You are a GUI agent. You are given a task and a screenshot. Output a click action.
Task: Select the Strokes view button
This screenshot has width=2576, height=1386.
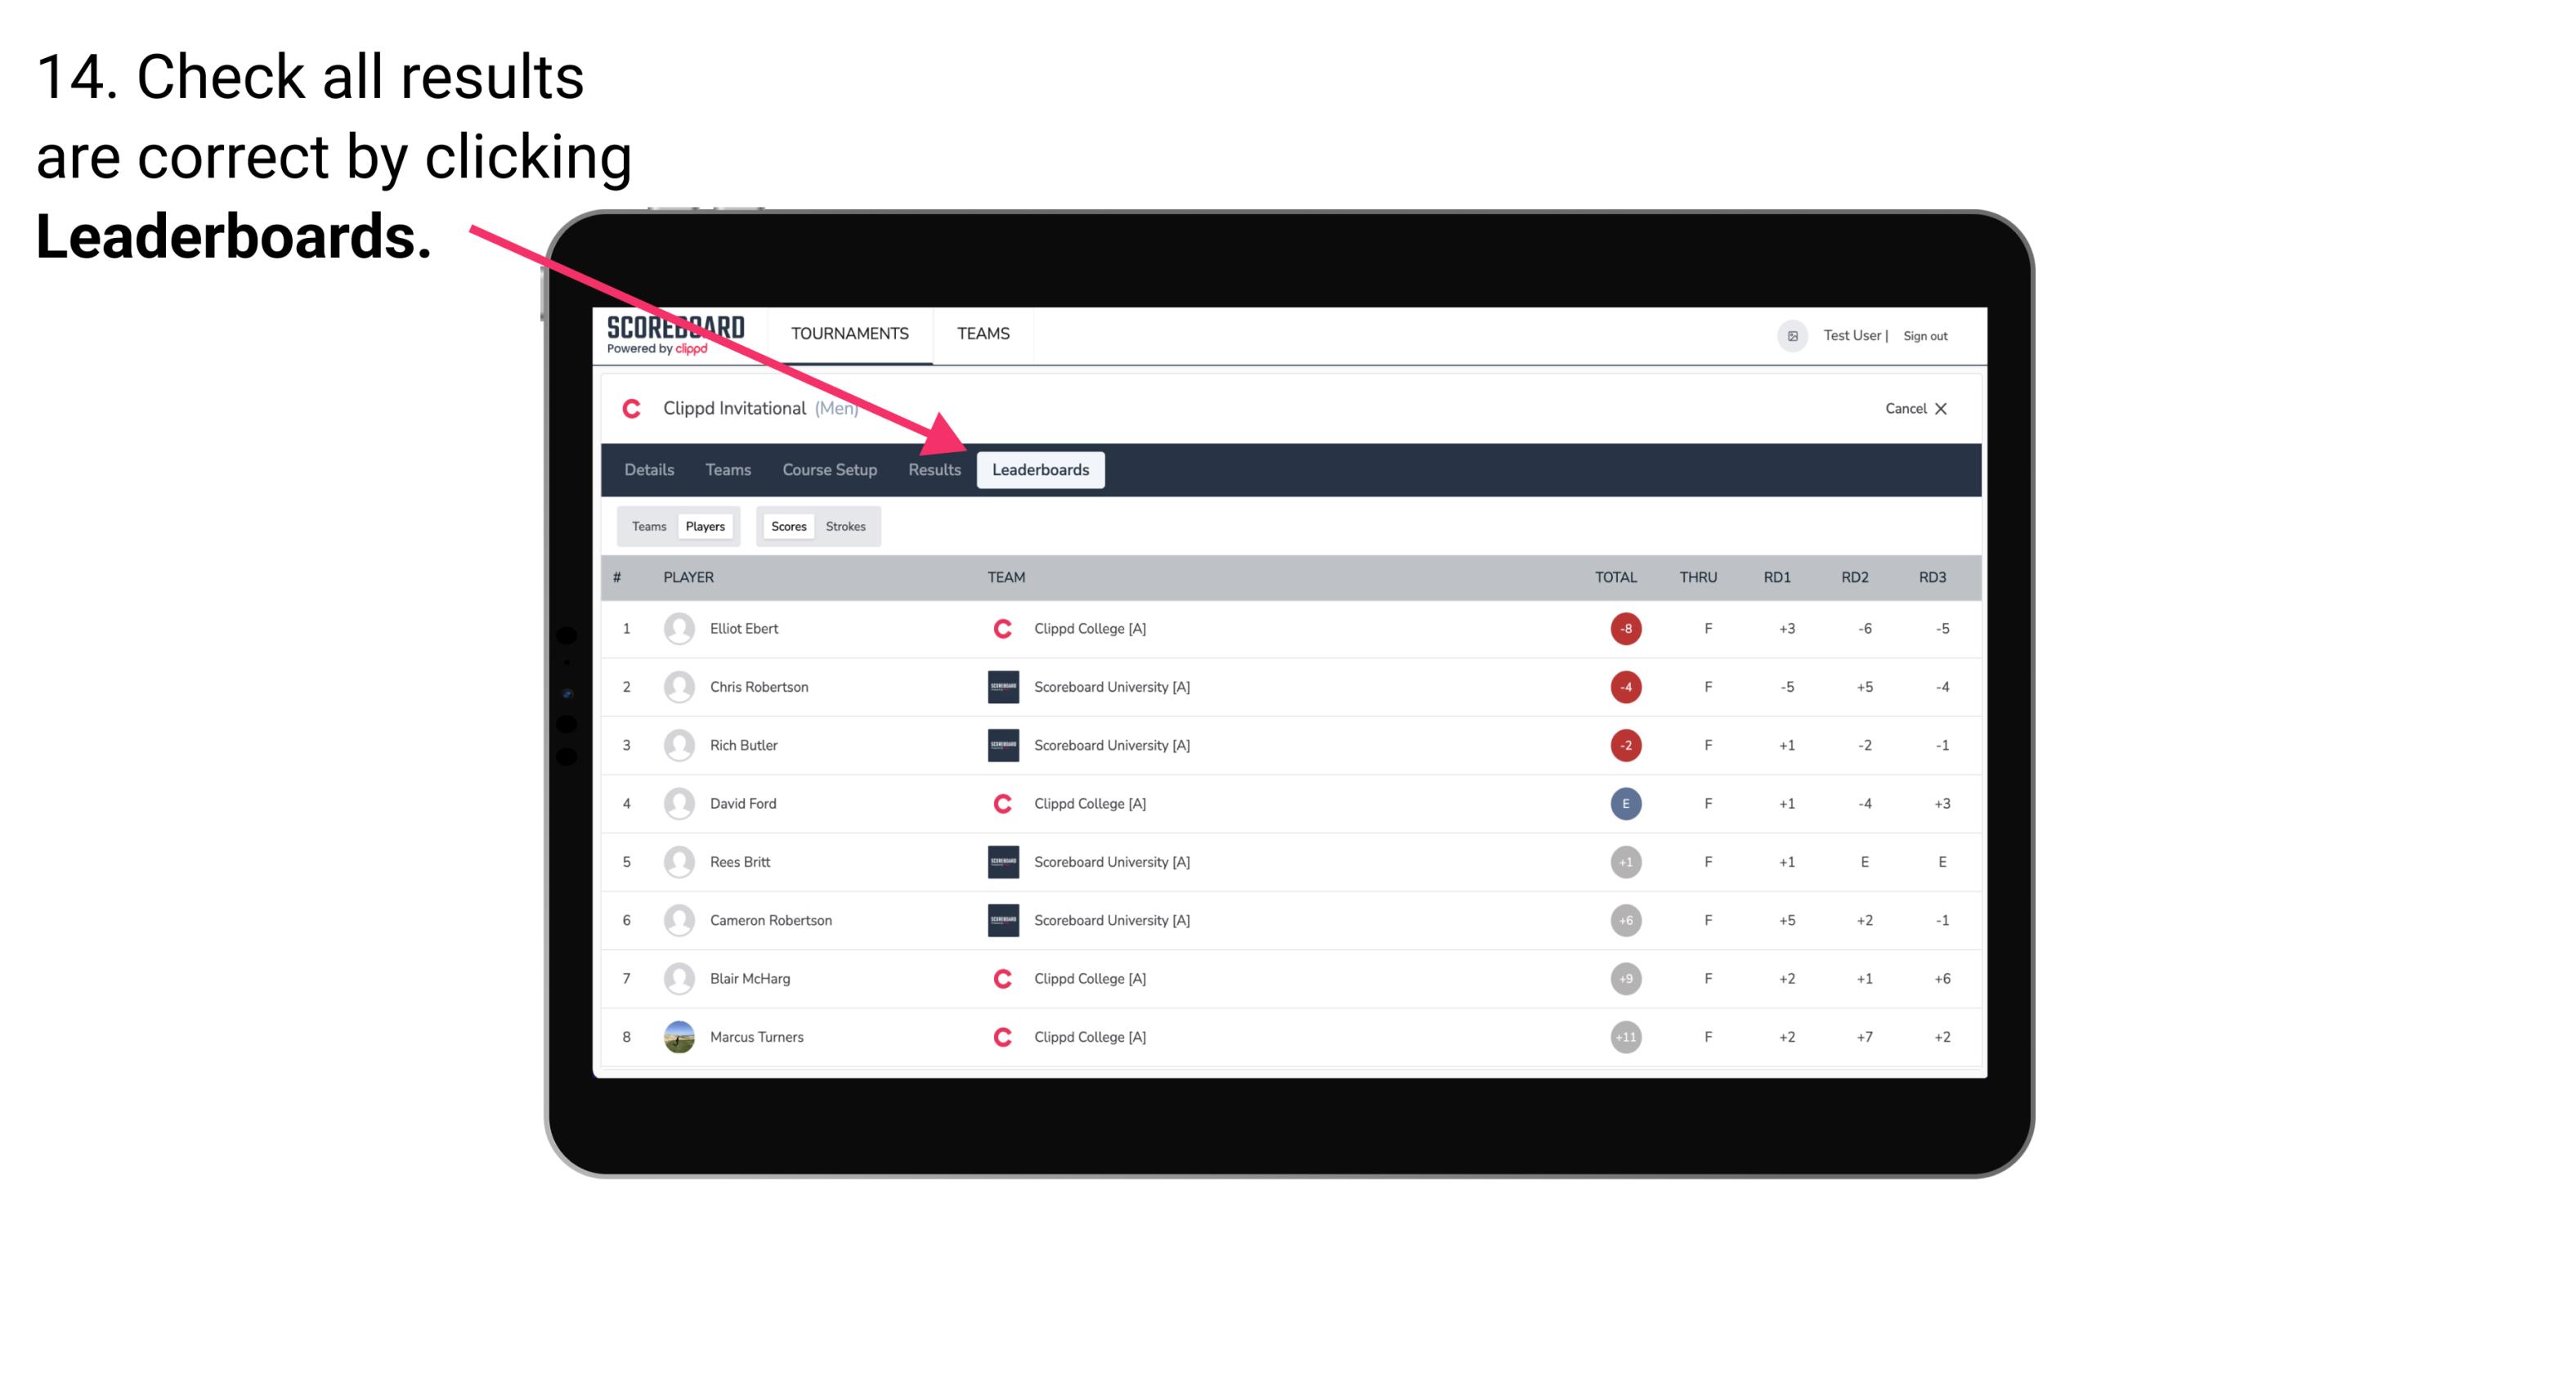[x=846, y=526]
